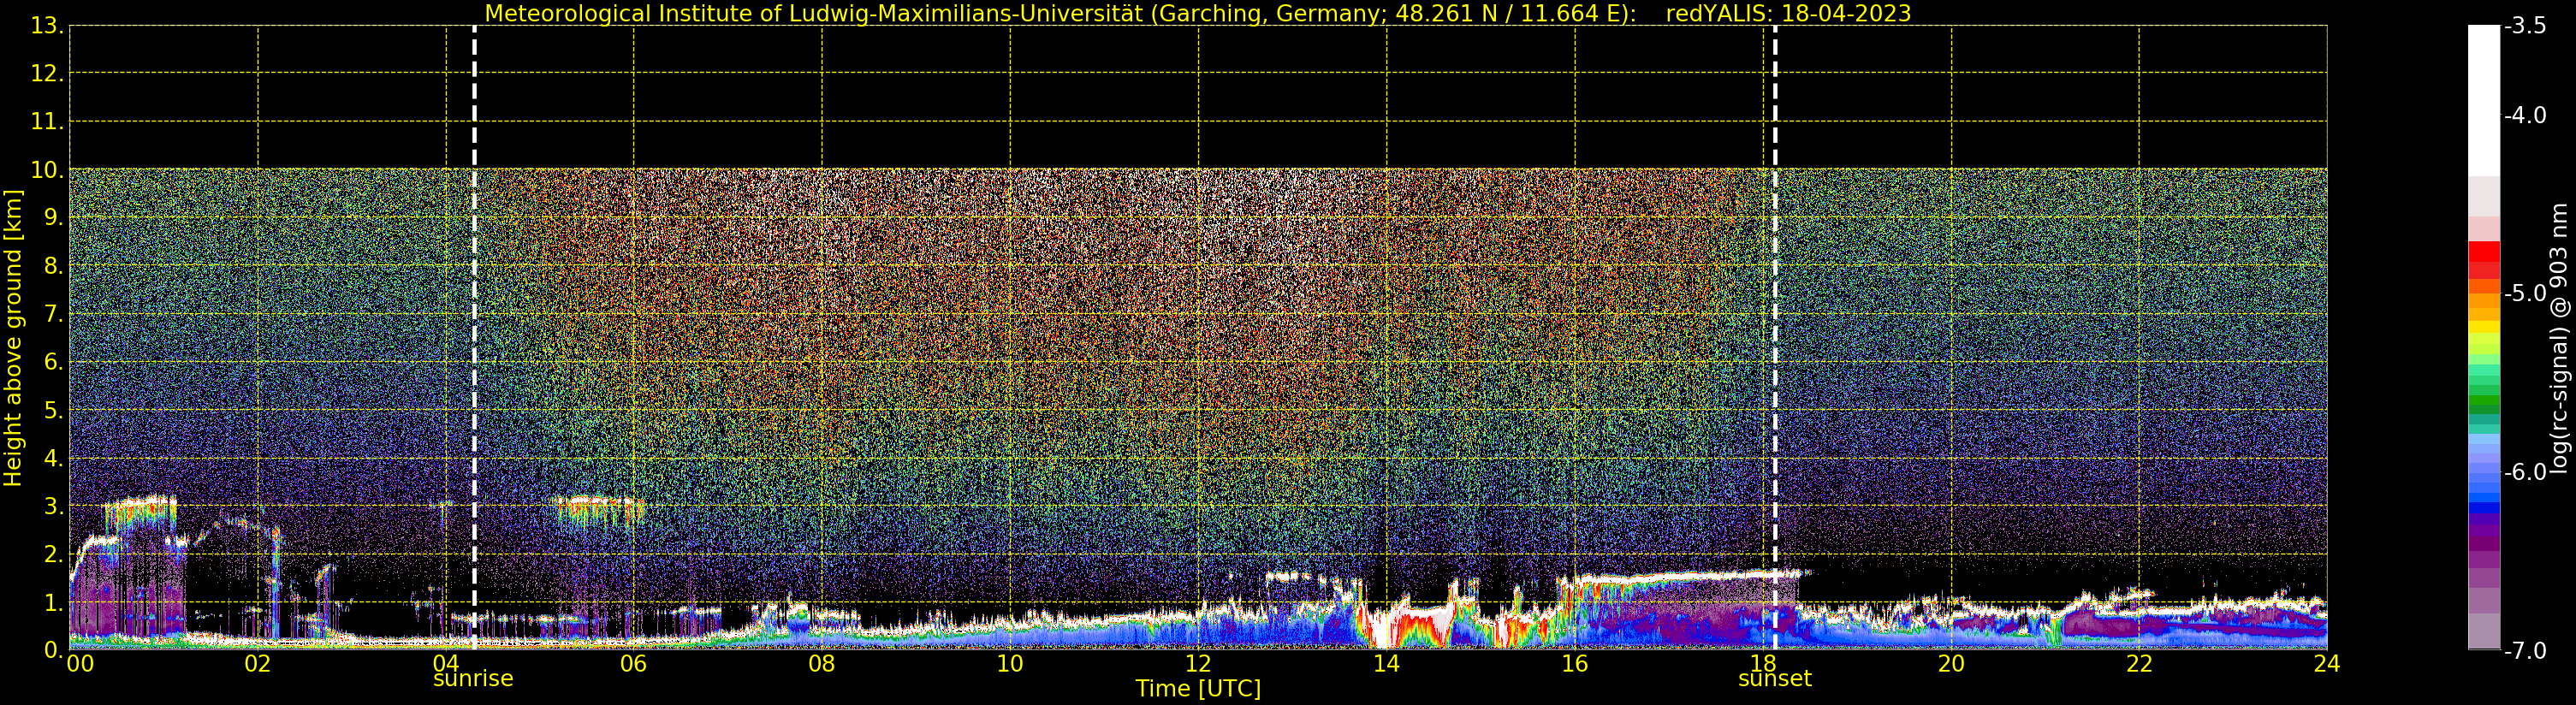The width and height of the screenshot is (2576, 705).
Task: Click the '7.' height axis tick label
Action: pyautogui.click(x=54, y=314)
